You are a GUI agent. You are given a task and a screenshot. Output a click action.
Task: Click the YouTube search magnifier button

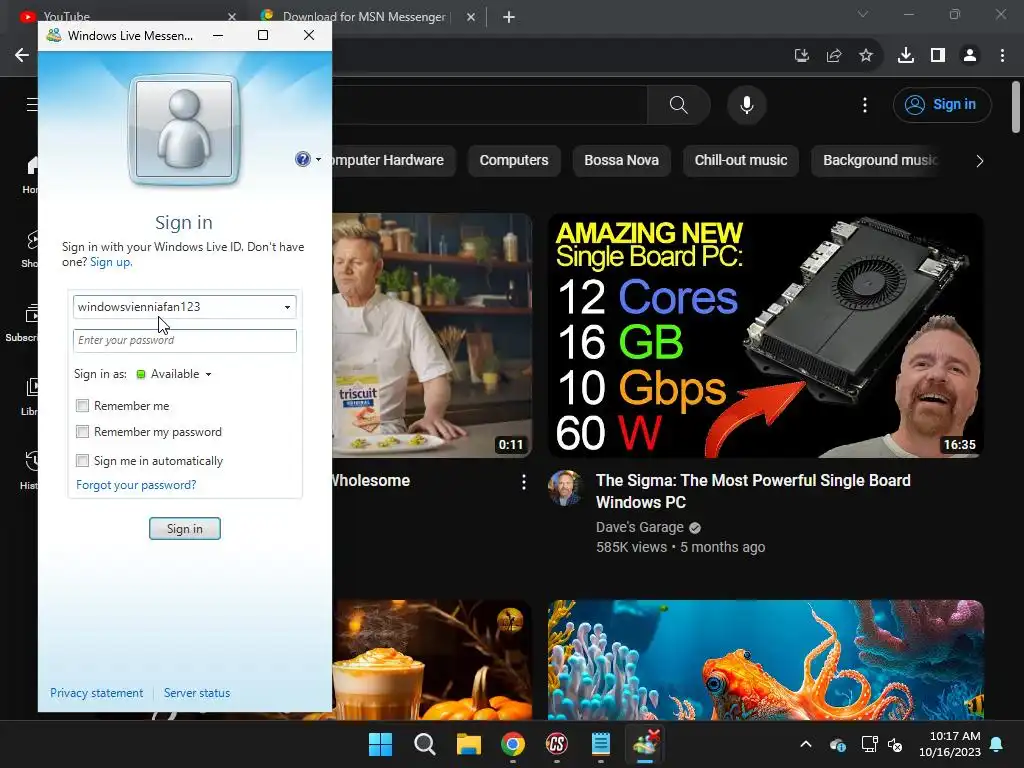tap(679, 104)
